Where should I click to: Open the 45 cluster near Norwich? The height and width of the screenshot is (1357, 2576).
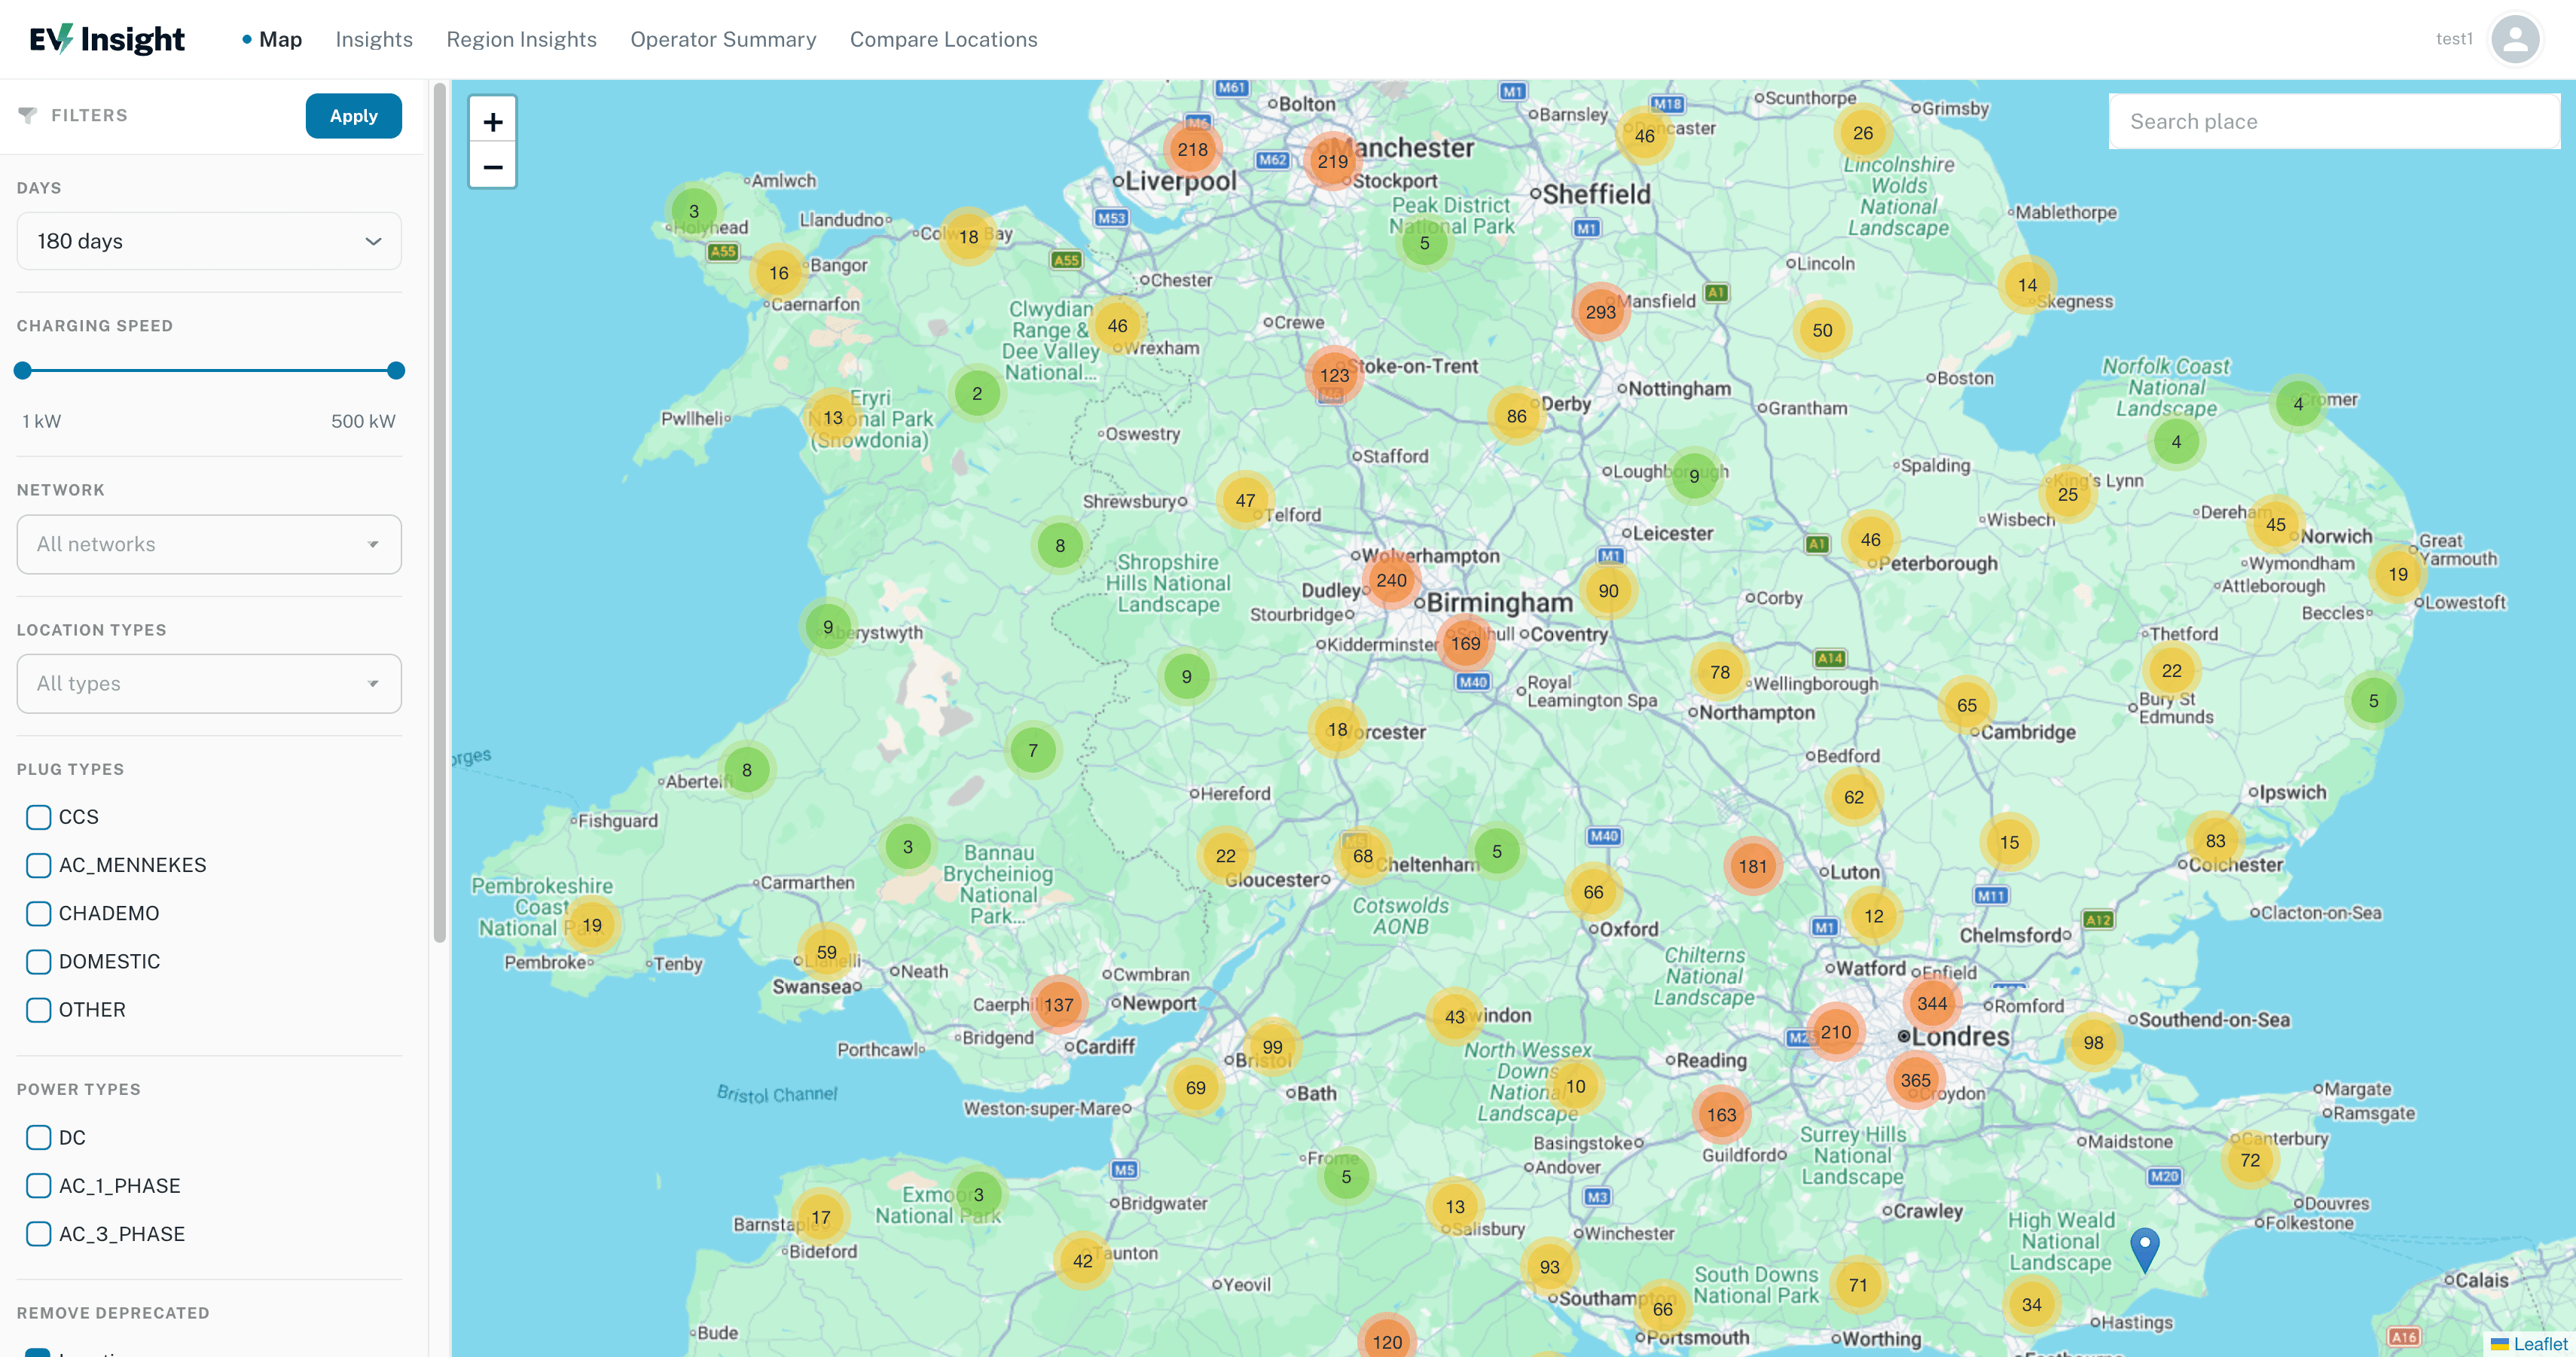coord(2275,524)
